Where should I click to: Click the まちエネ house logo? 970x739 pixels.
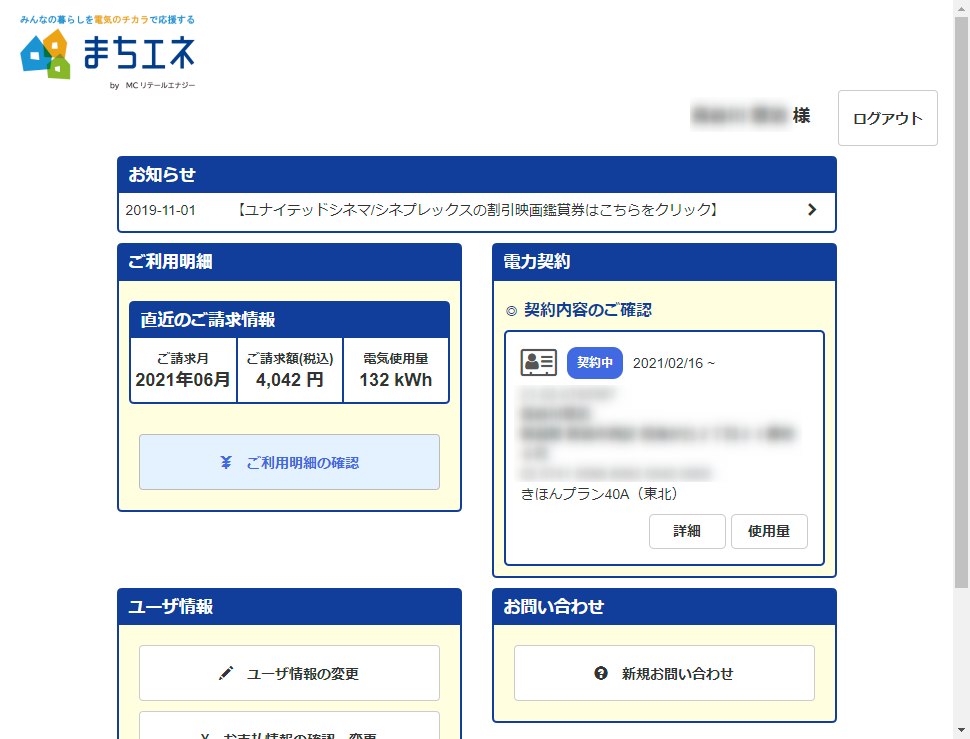click(46, 54)
